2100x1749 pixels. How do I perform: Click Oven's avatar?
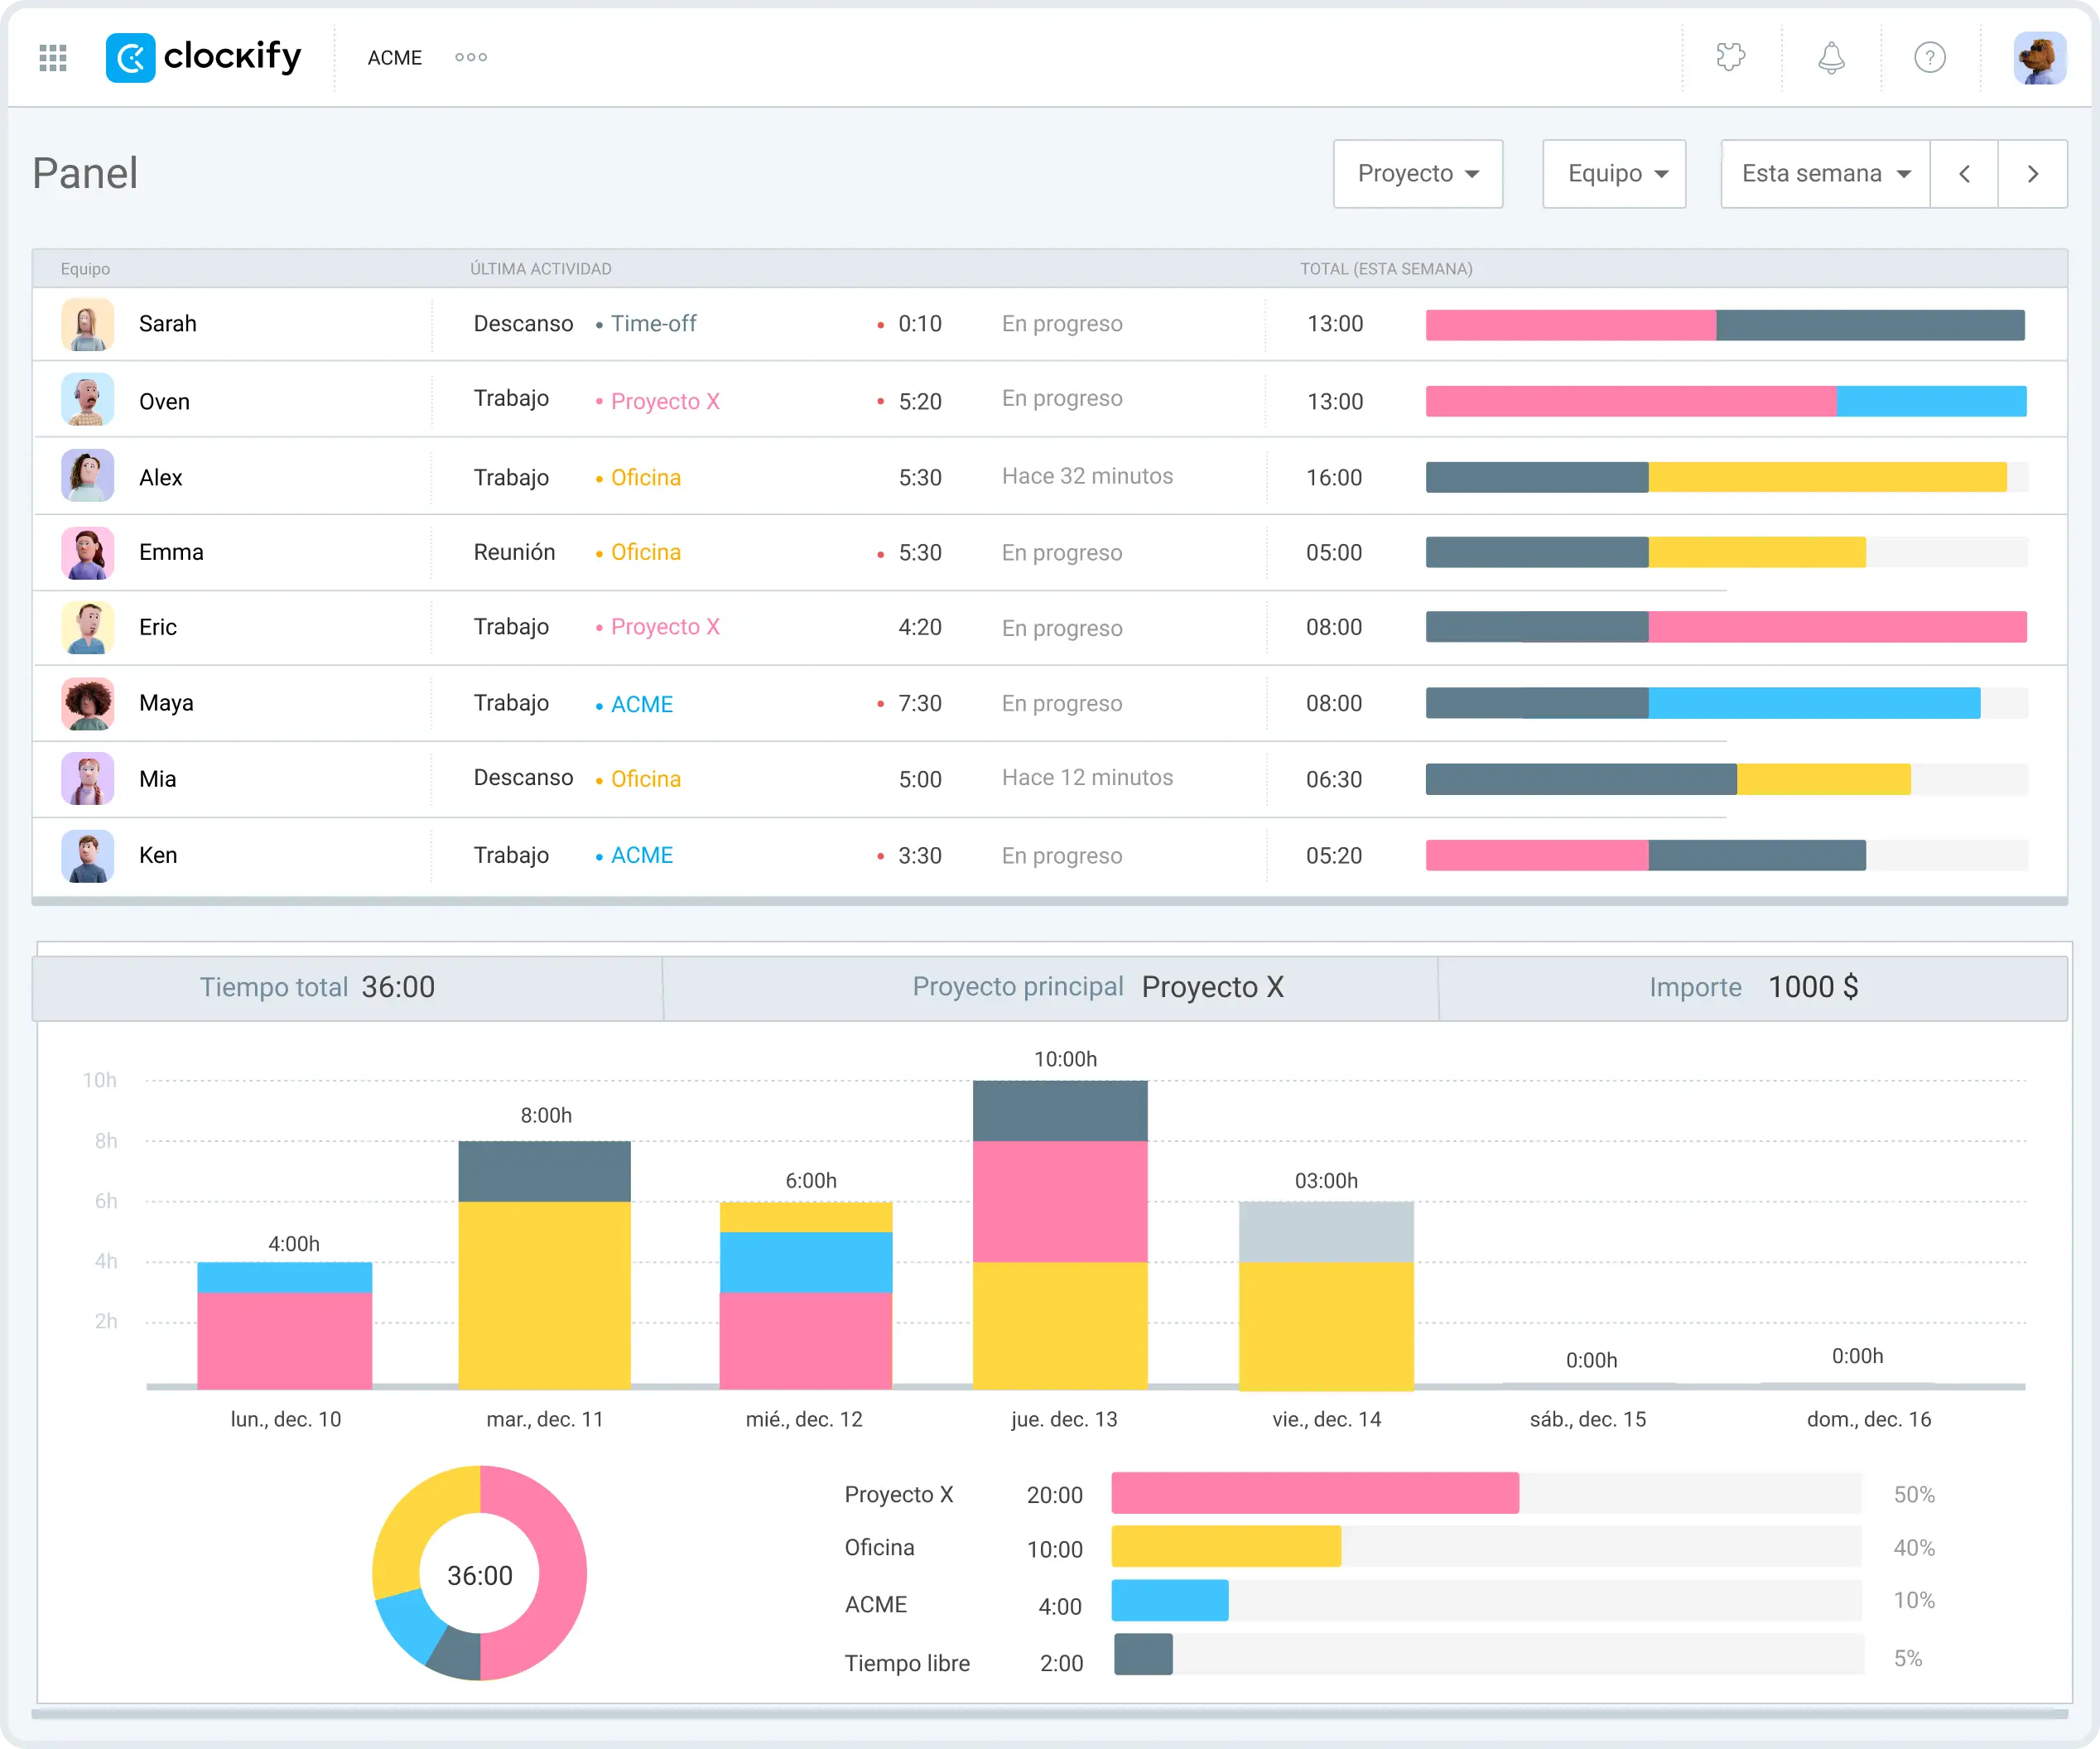pyautogui.click(x=88, y=400)
